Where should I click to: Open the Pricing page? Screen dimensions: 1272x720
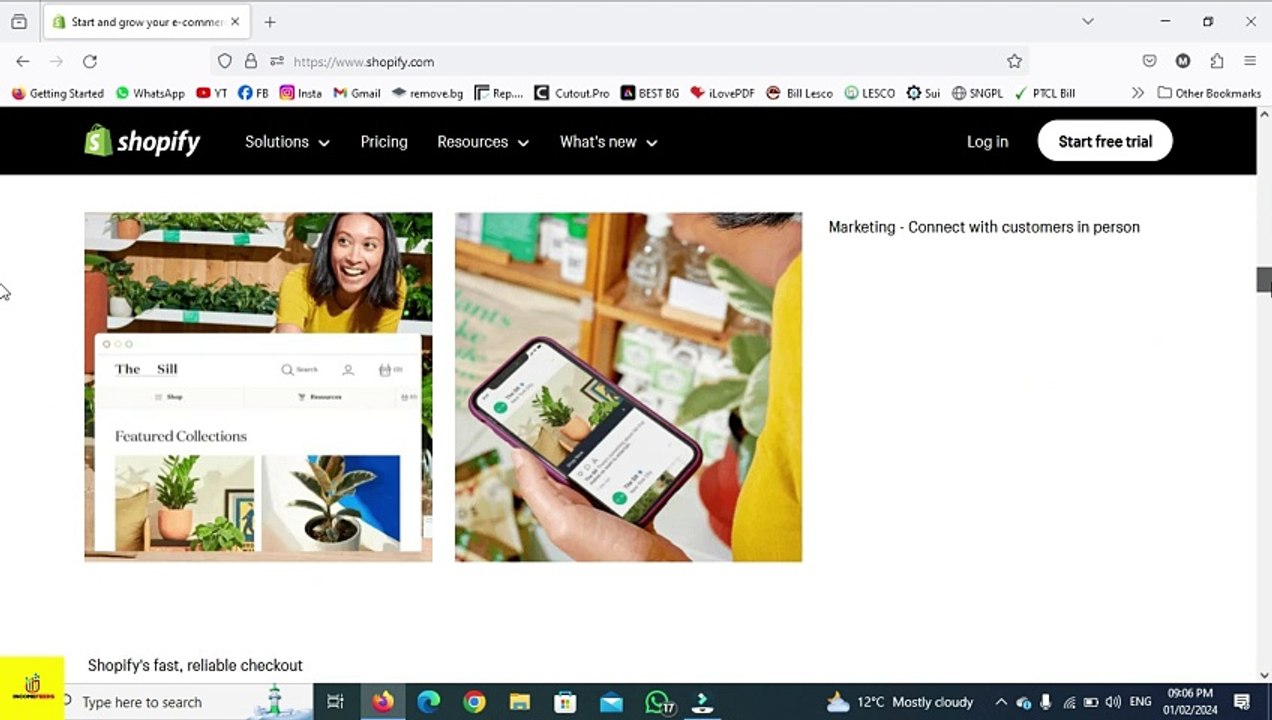pos(384,142)
